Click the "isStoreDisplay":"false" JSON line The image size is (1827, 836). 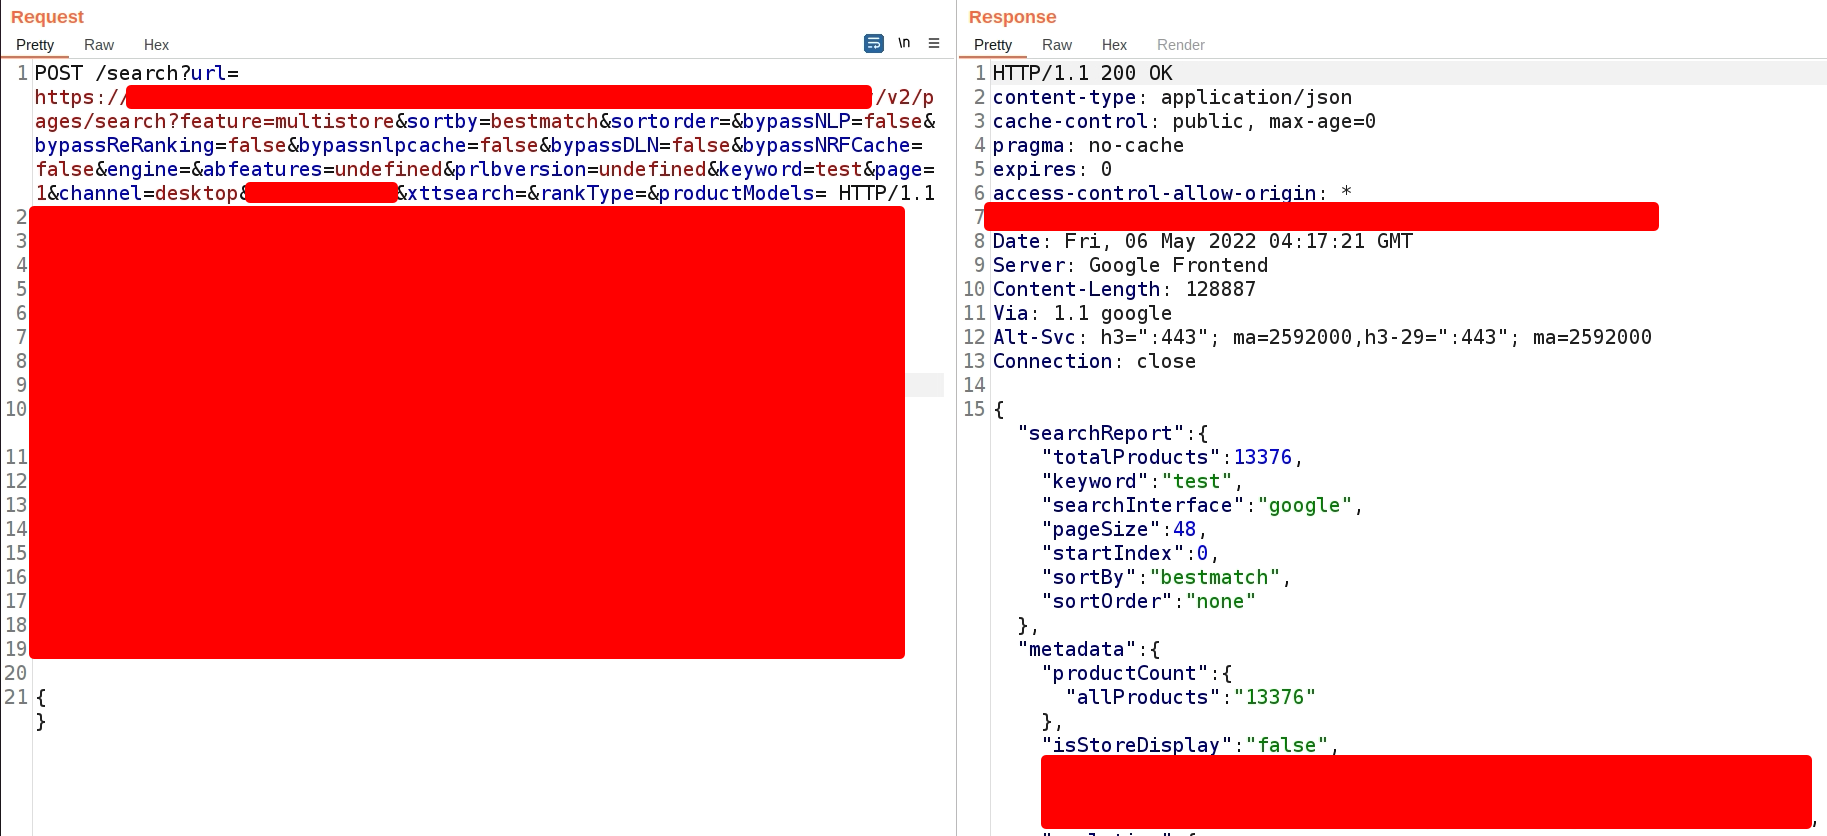coord(1191,745)
